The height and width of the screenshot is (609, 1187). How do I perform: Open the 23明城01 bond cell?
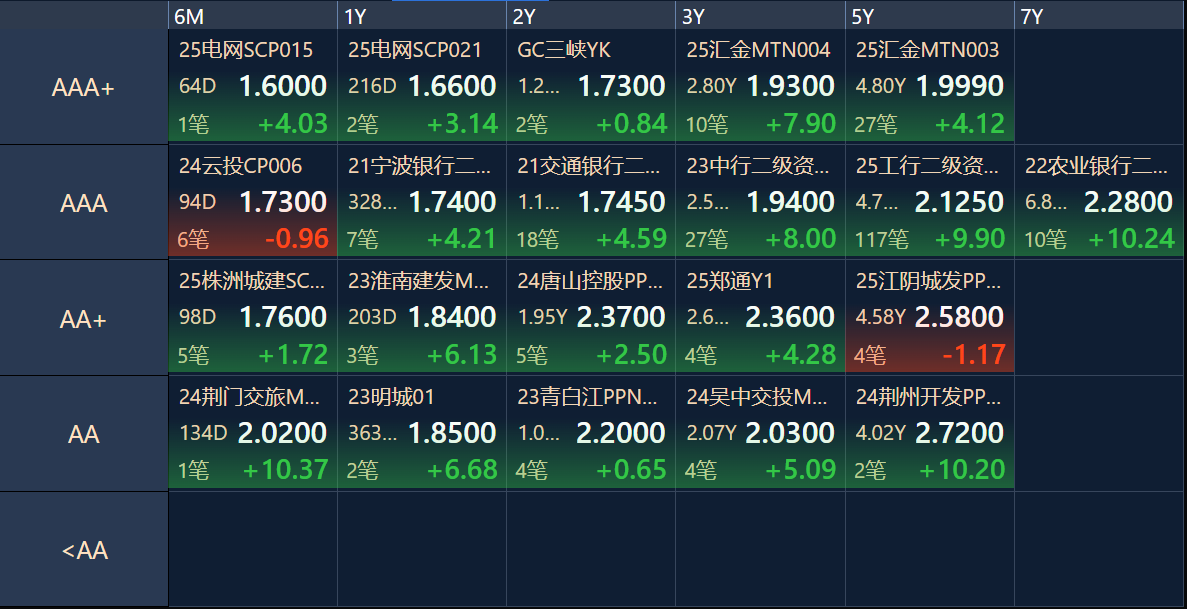coord(422,433)
